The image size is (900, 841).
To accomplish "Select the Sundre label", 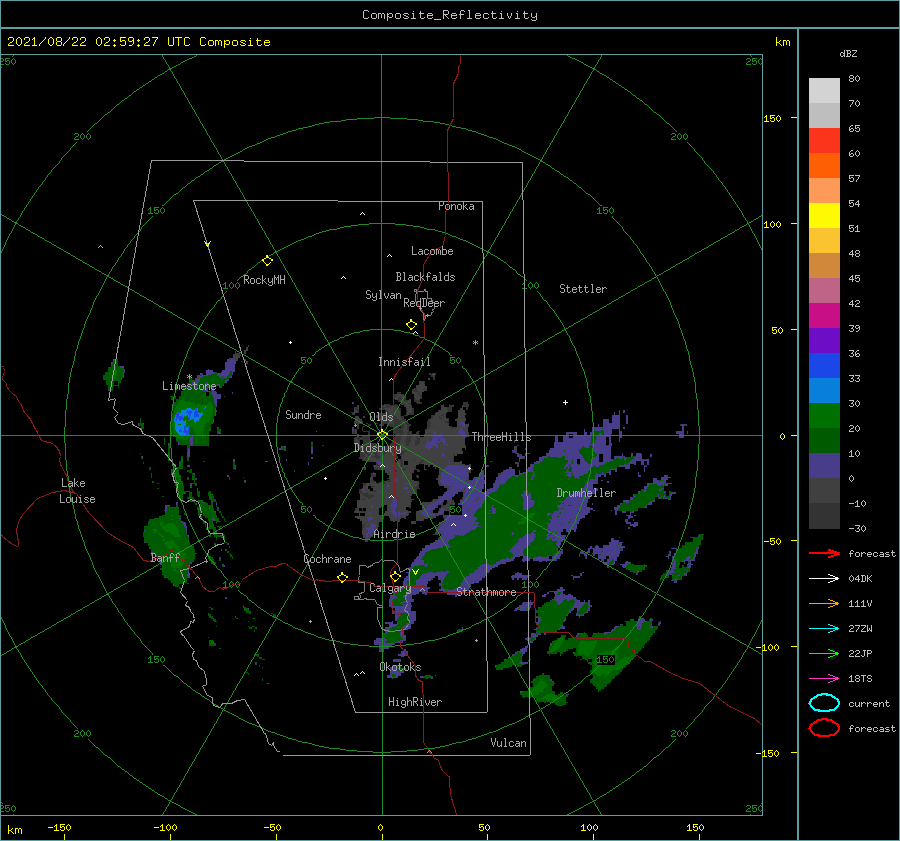I will click(x=303, y=414).
